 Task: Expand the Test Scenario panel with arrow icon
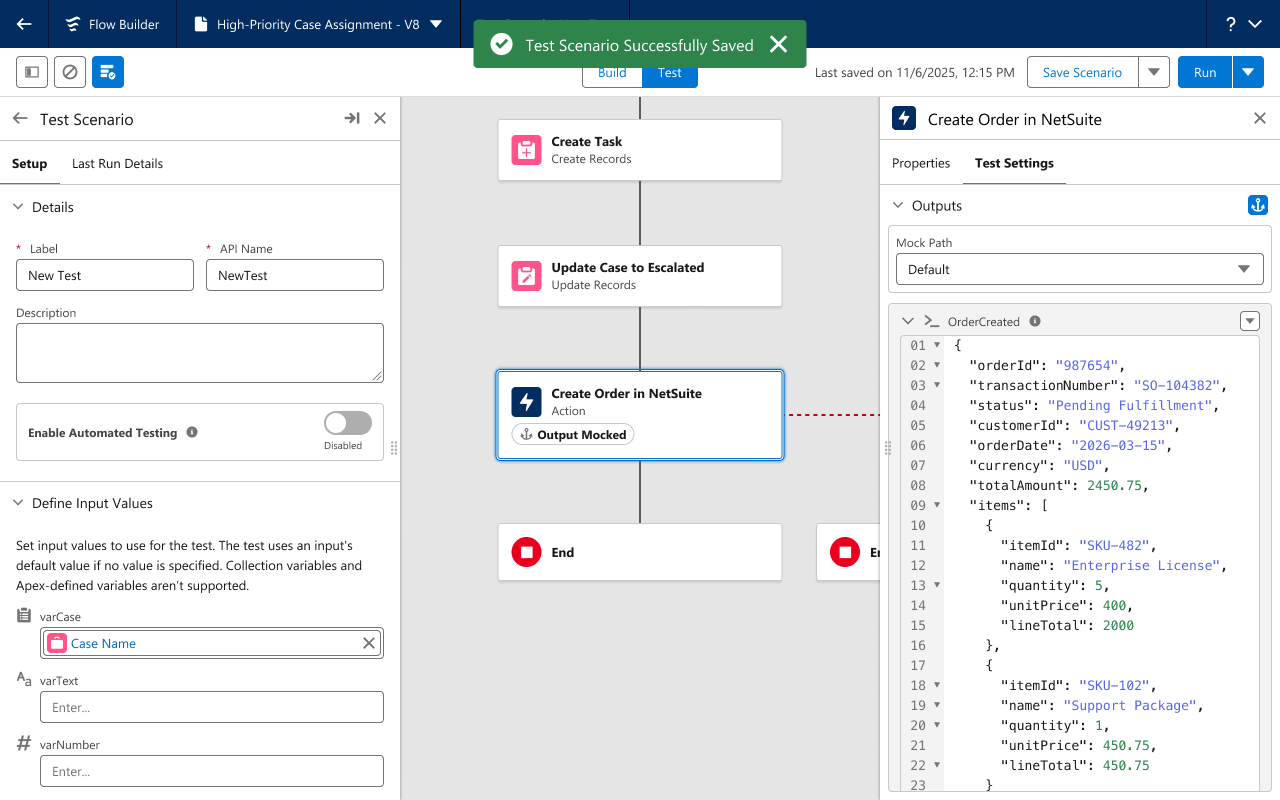[352, 118]
